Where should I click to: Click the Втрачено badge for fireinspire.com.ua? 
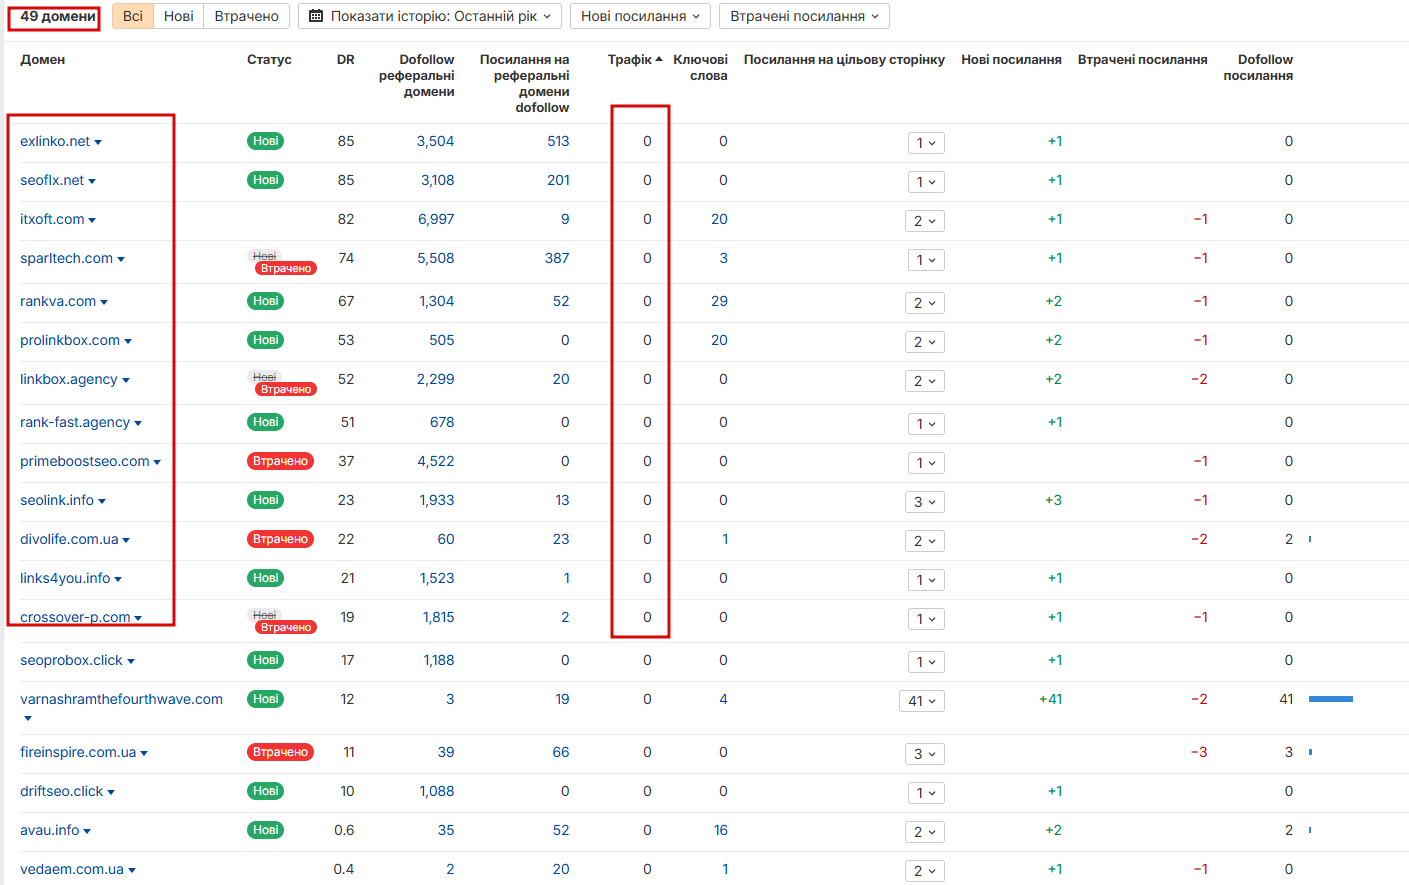pos(280,752)
